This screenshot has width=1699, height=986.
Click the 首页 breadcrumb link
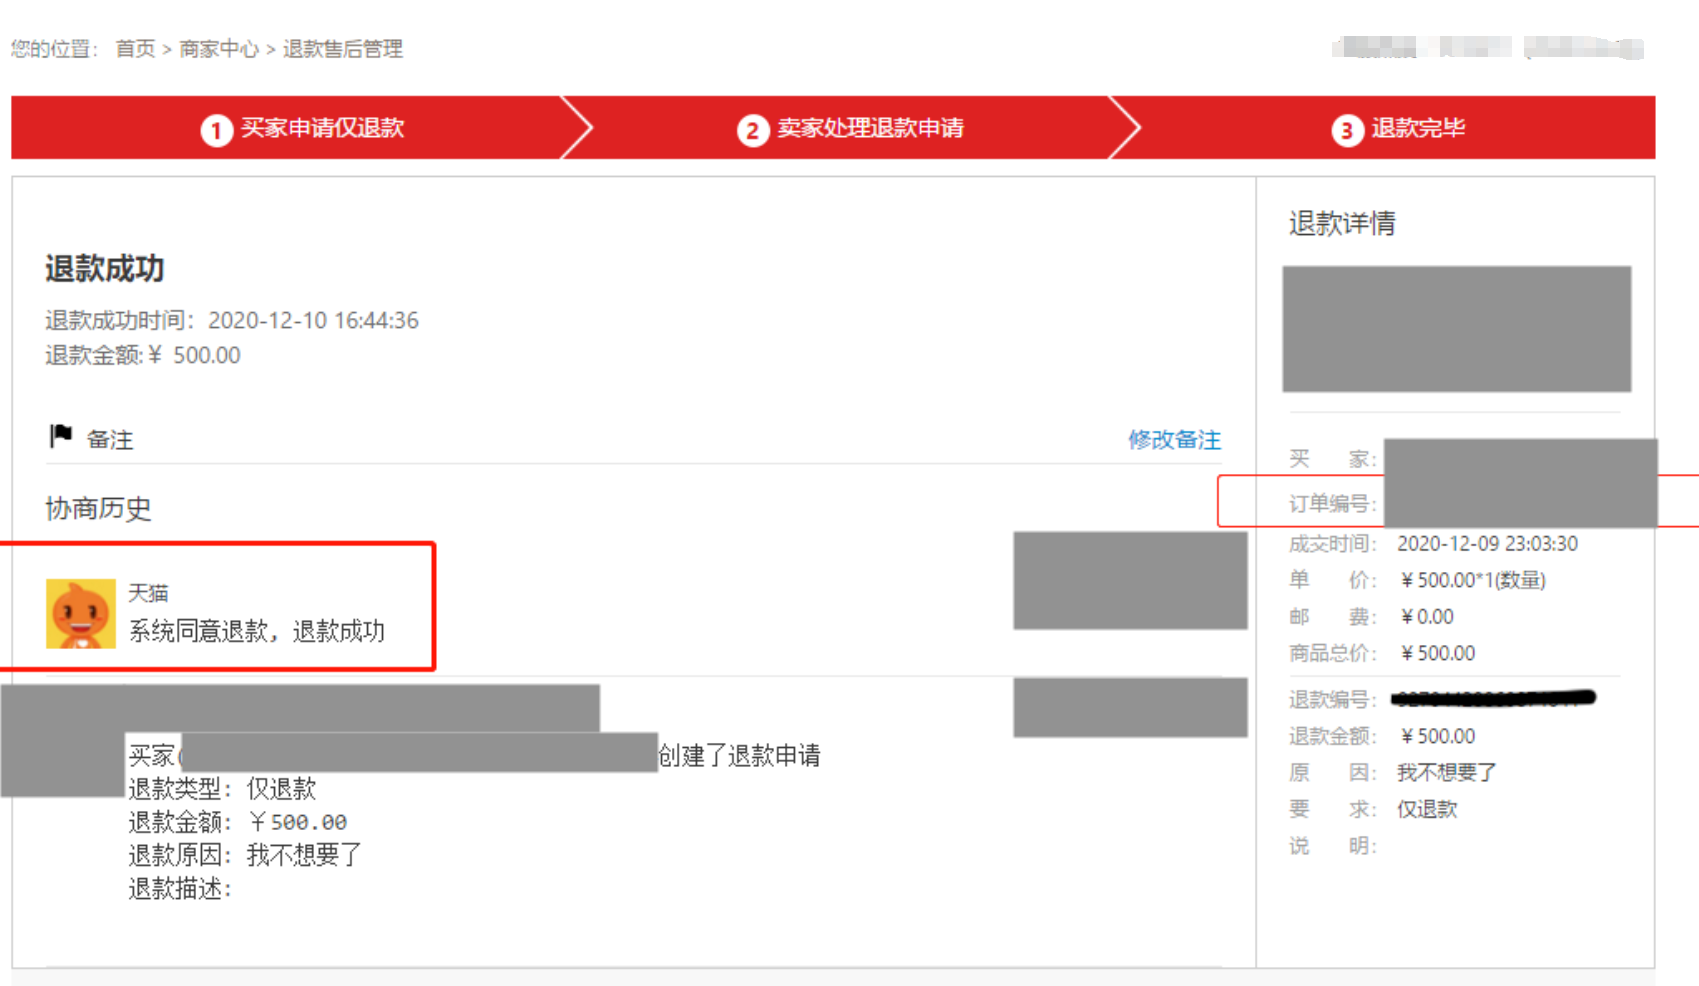[x=135, y=49]
